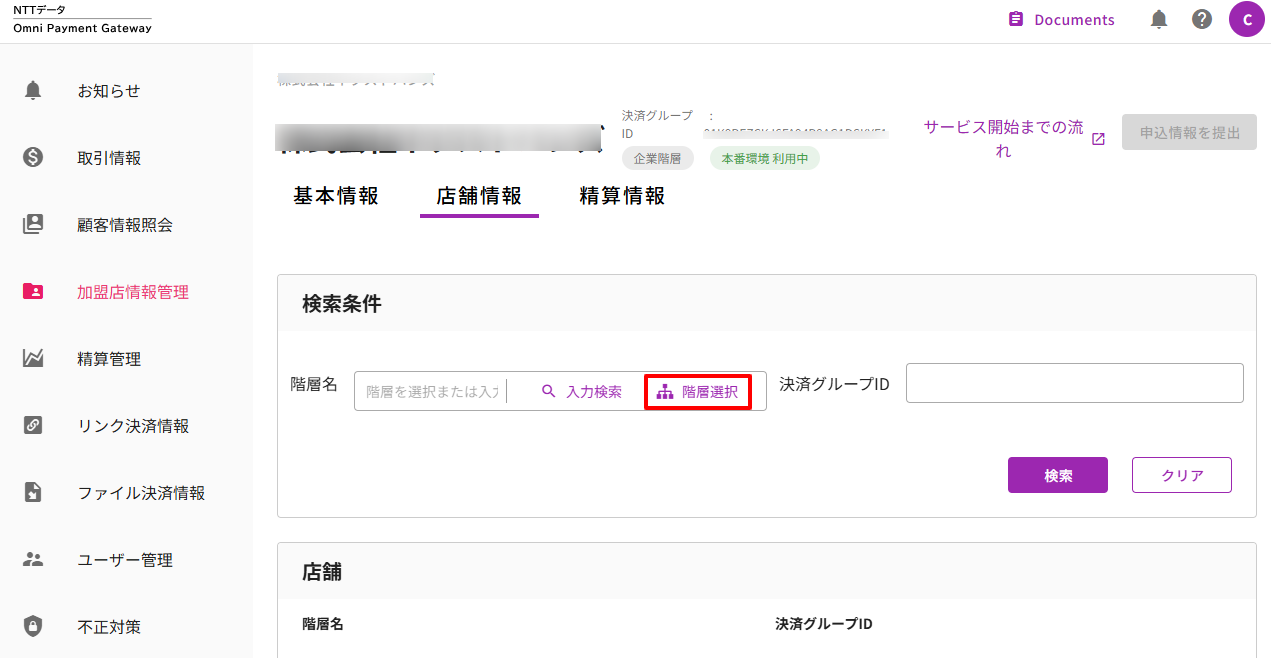This screenshot has height=658, width=1271.
Task: Click the 精算管理 chart icon
Action: [33, 359]
